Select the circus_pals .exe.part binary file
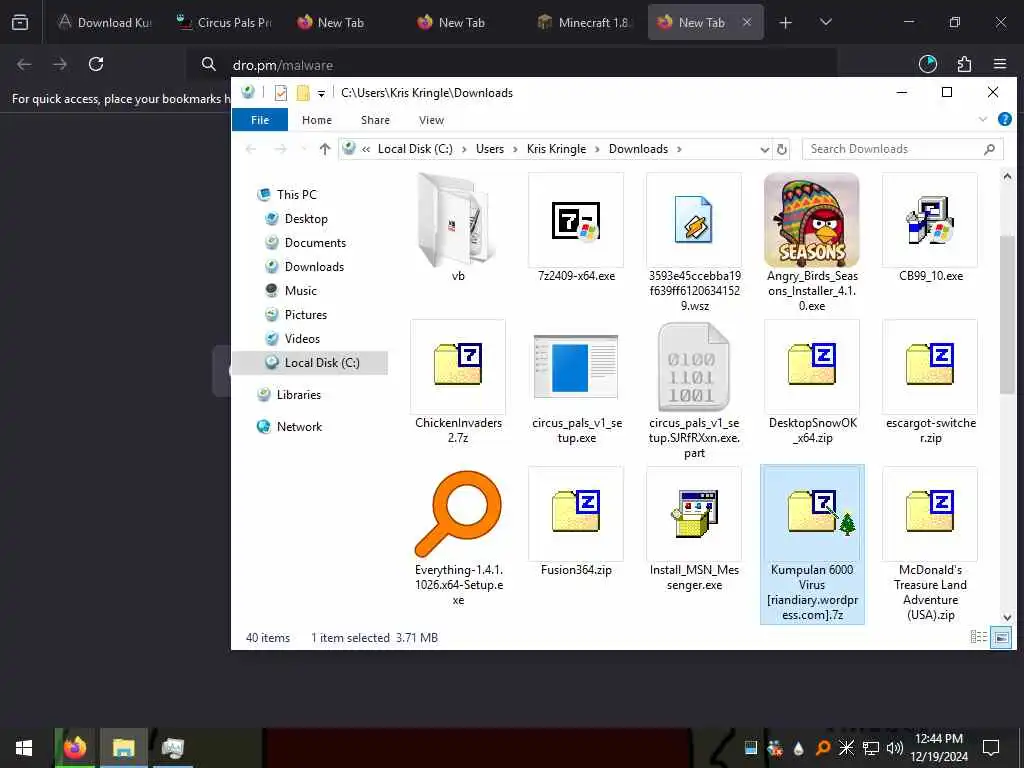 (694, 366)
